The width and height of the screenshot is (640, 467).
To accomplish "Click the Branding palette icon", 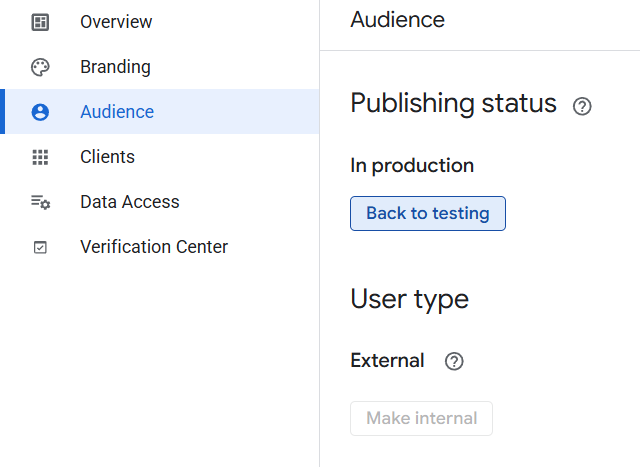I will point(40,67).
